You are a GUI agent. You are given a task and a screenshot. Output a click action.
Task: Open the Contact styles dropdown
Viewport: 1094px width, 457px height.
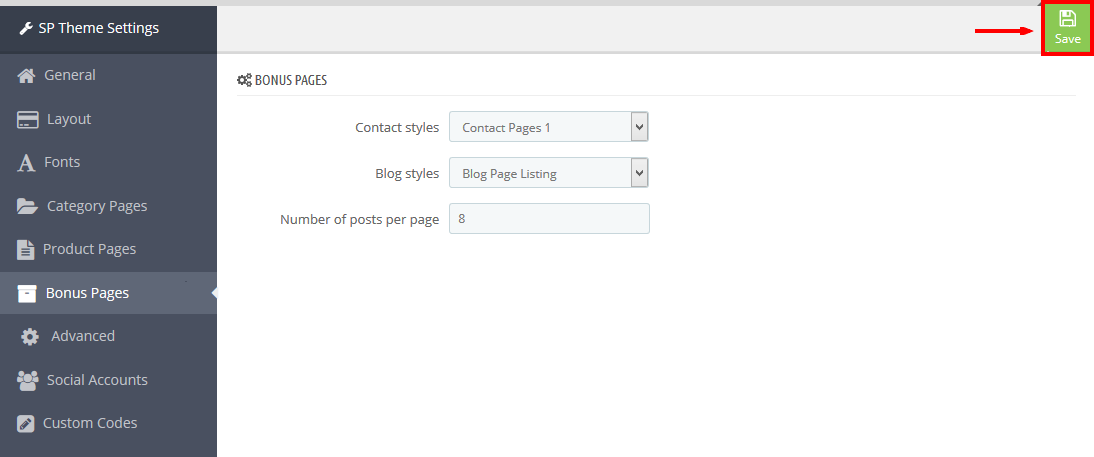[x=549, y=127]
